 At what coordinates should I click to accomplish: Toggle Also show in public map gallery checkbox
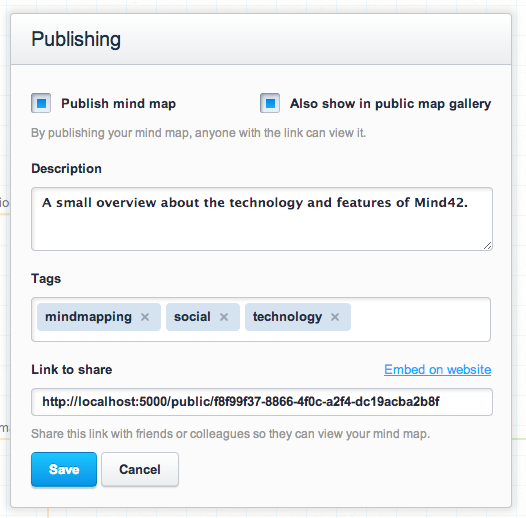[x=270, y=103]
